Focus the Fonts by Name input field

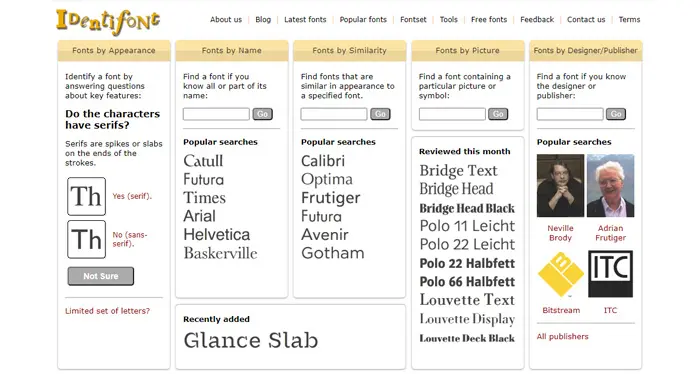(216, 114)
